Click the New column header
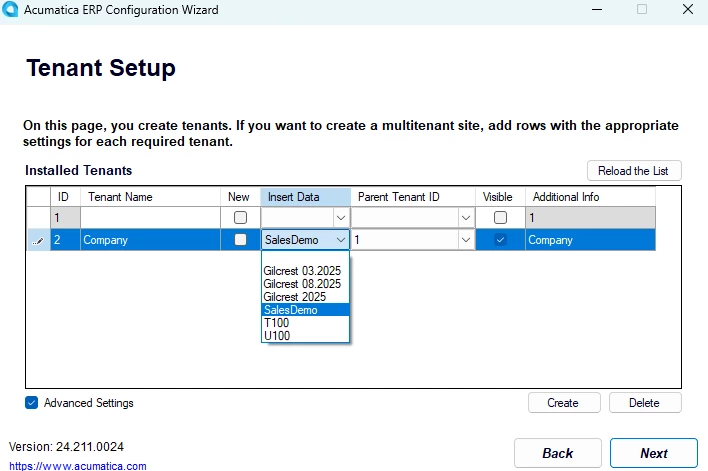 pyautogui.click(x=240, y=197)
